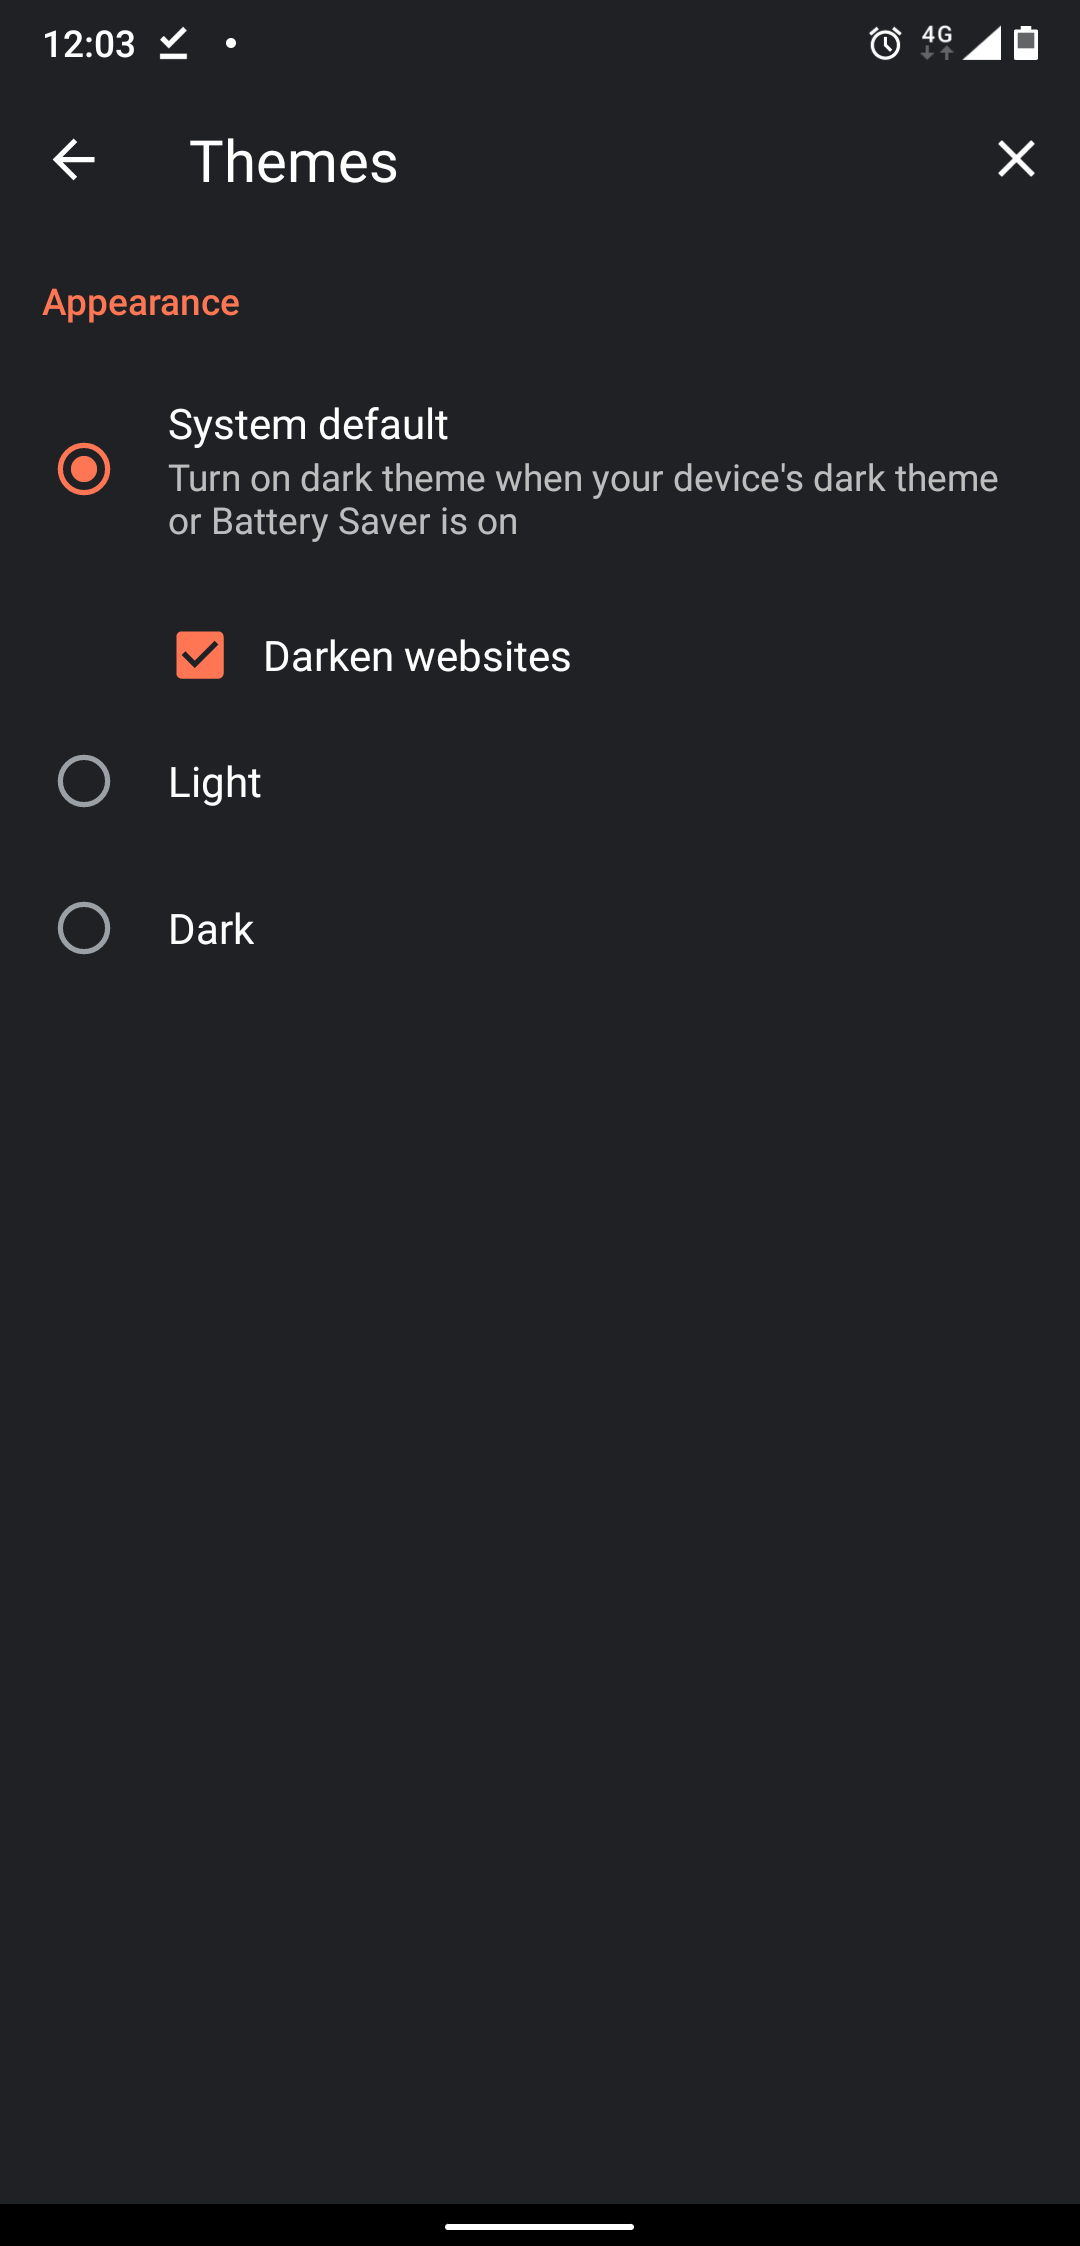This screenshot has height=2246, width=1080.
Task: Click the Darken websites label text
Action: (417, 657)
